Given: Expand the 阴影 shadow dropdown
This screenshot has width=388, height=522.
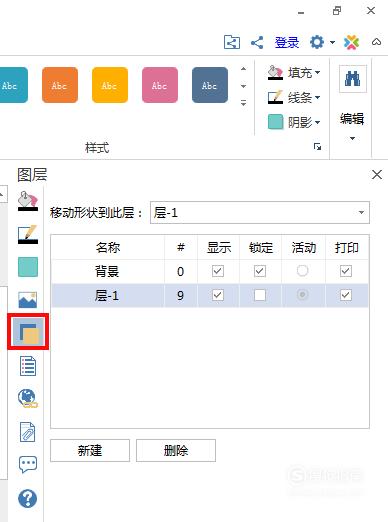Looking at the screenshot, I should [x=318, y=122].
